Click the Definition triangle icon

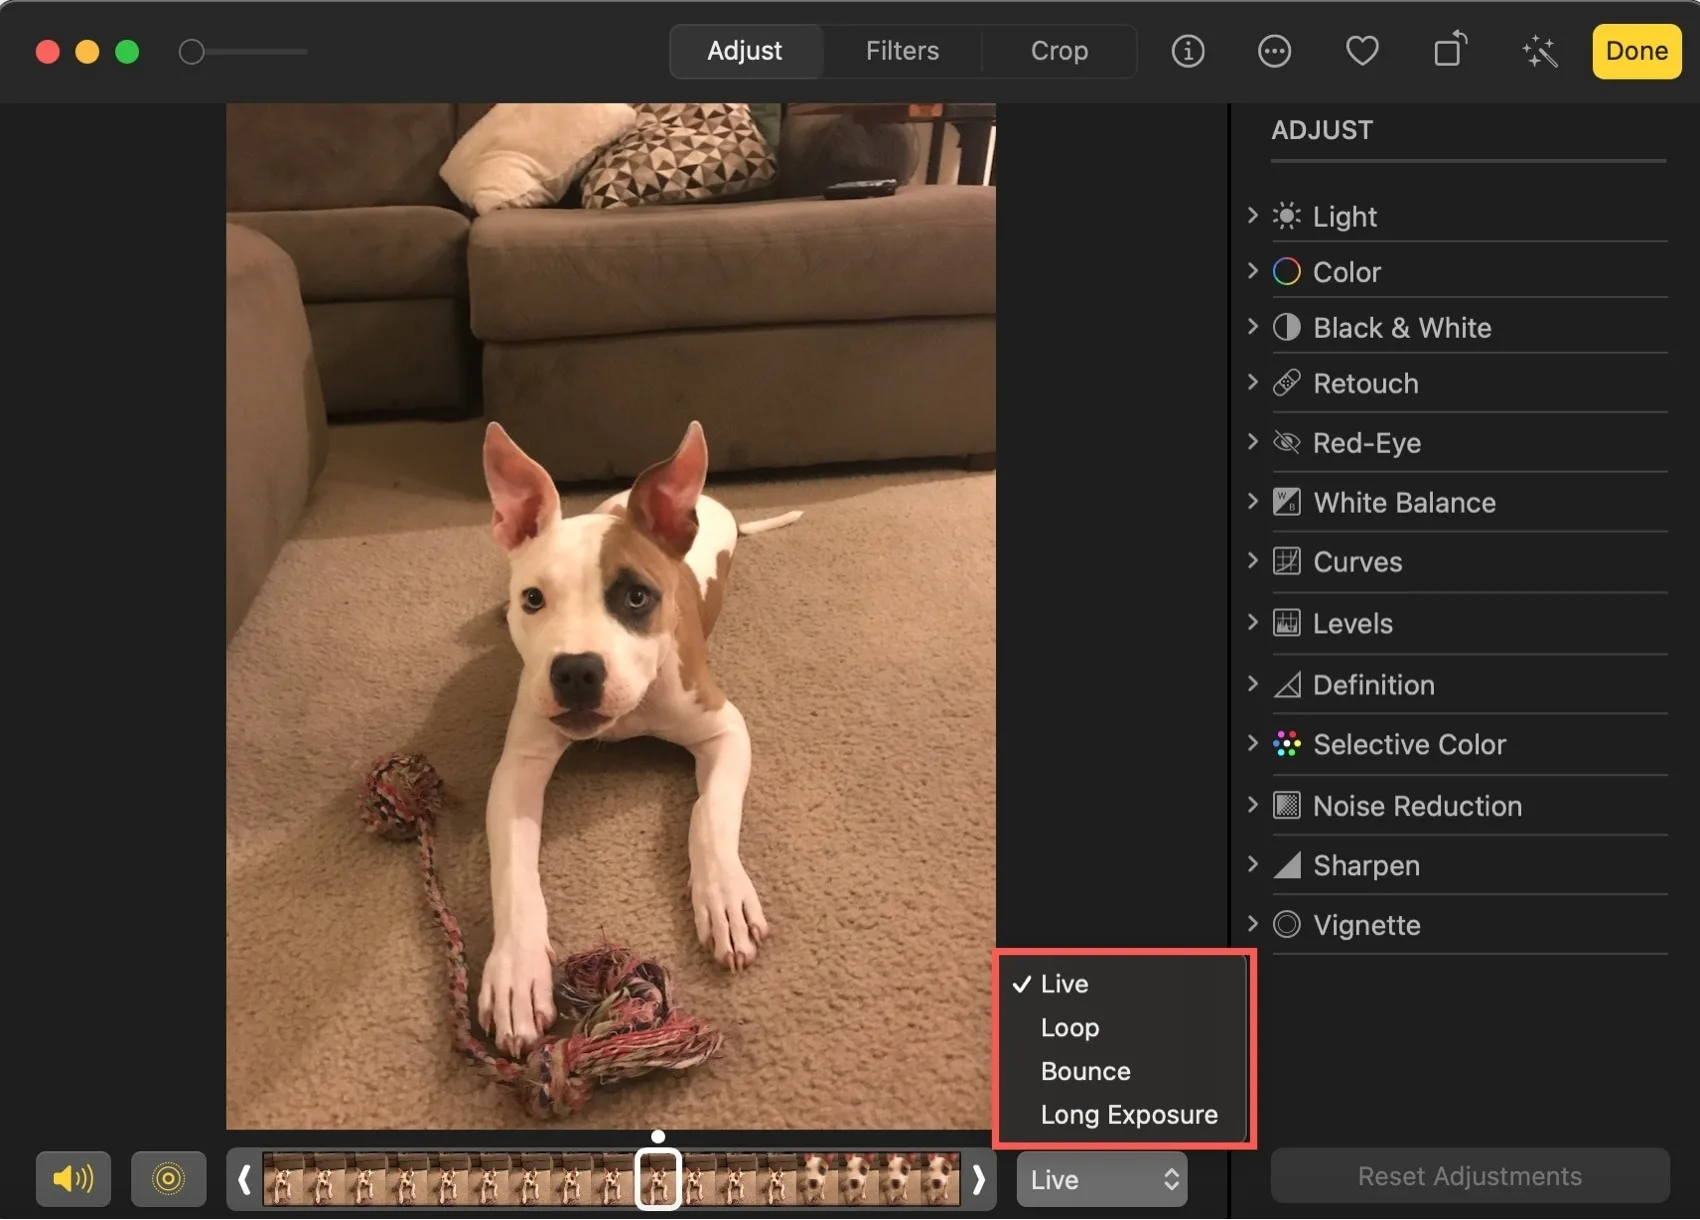[x=1286, y=685]
